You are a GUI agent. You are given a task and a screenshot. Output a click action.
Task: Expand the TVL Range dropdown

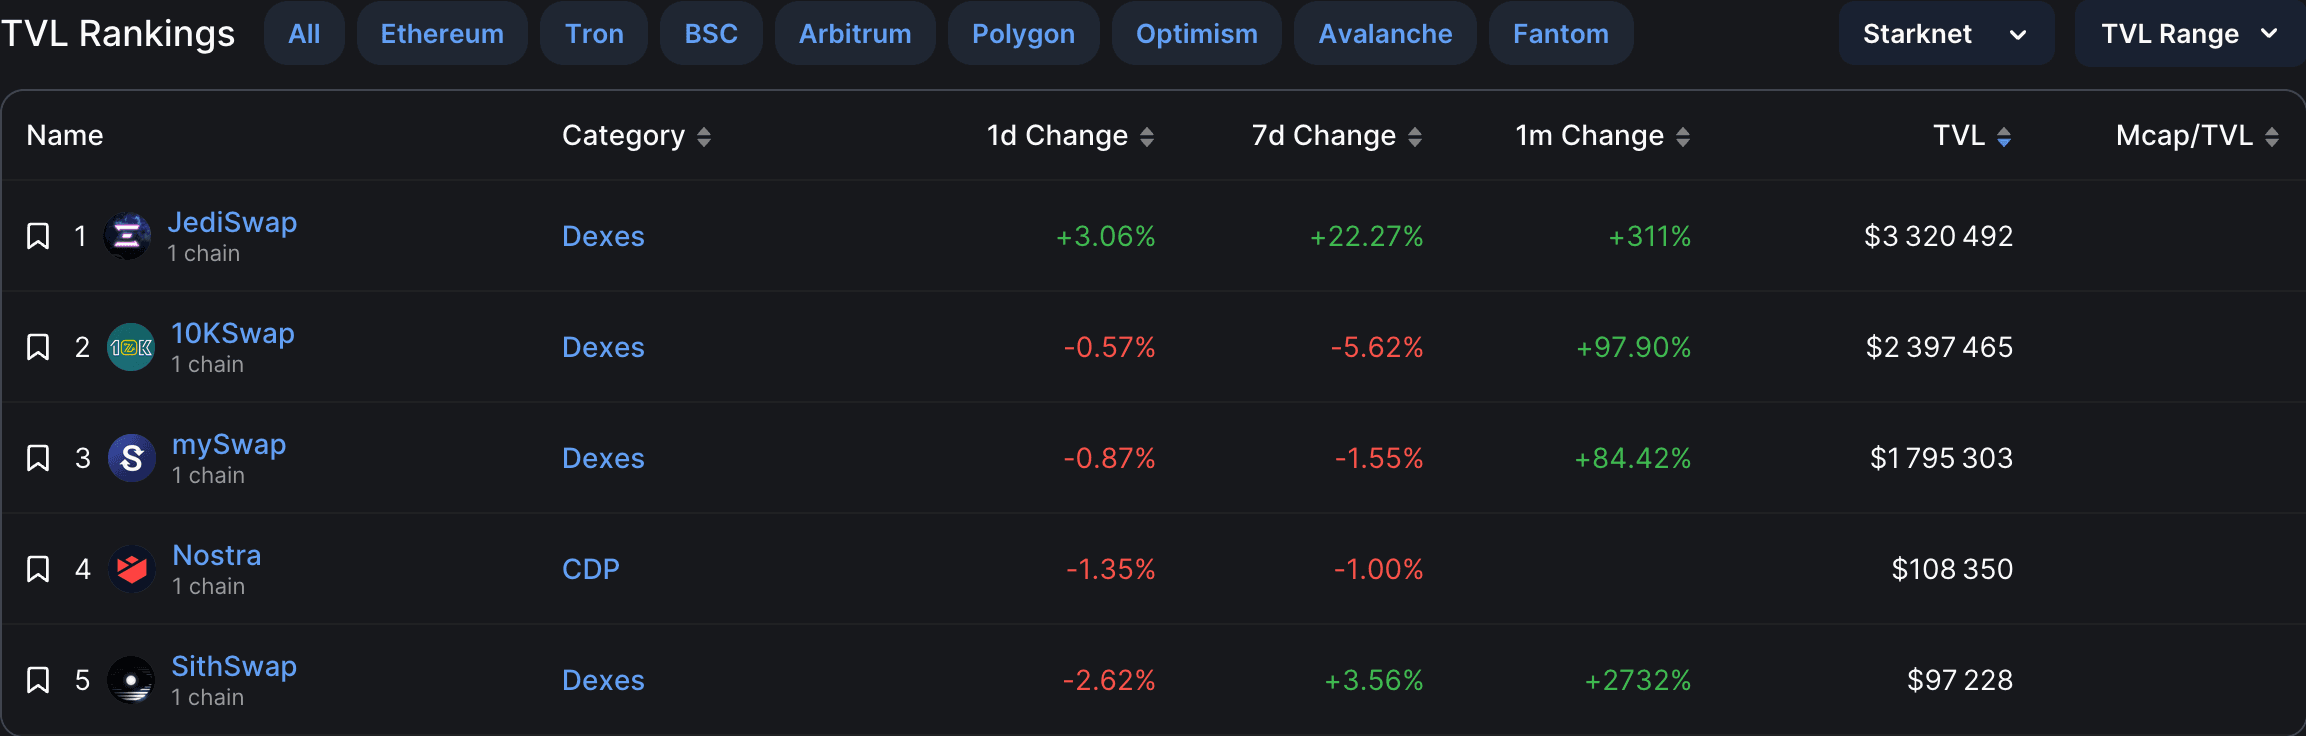pyautogui.click(x=2190, y=34)
